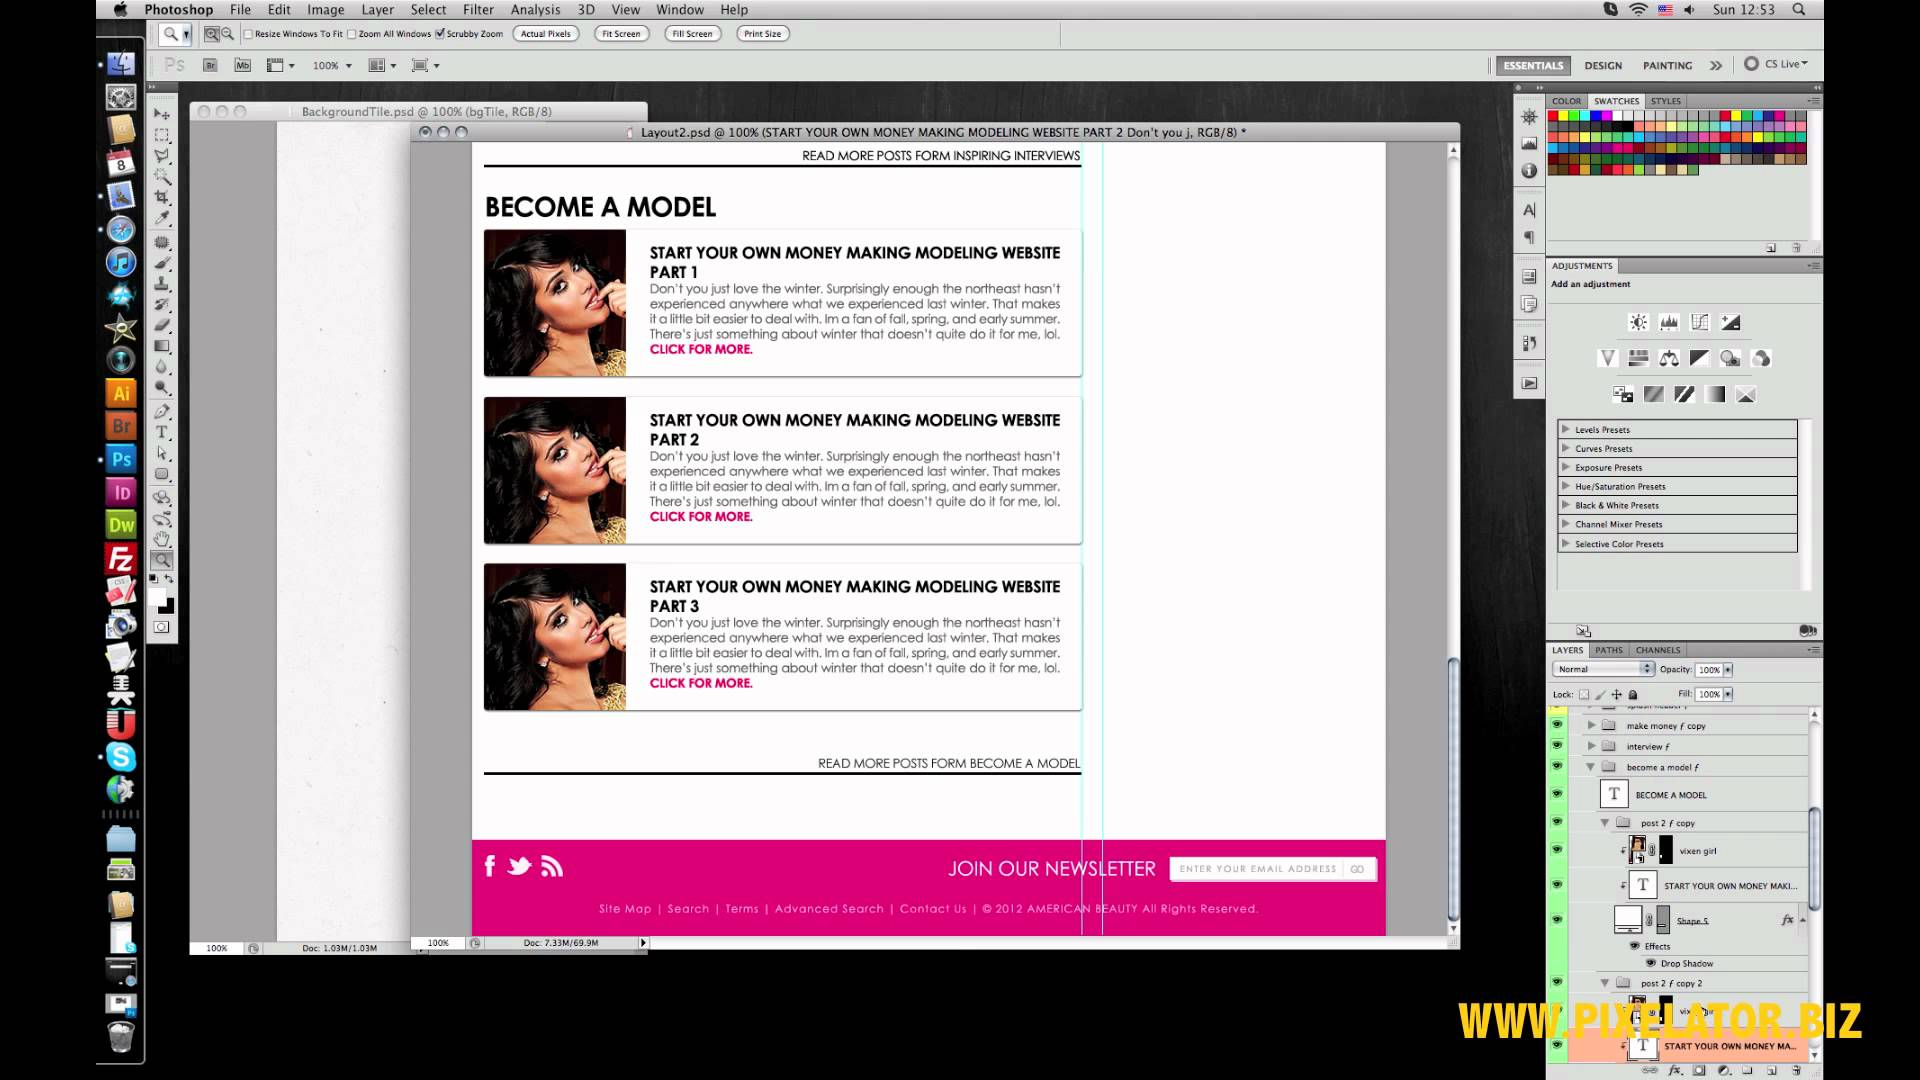This screenshot has height=1080, width=1920.
Task: Select the Brush tool
Action: point(162,263)
